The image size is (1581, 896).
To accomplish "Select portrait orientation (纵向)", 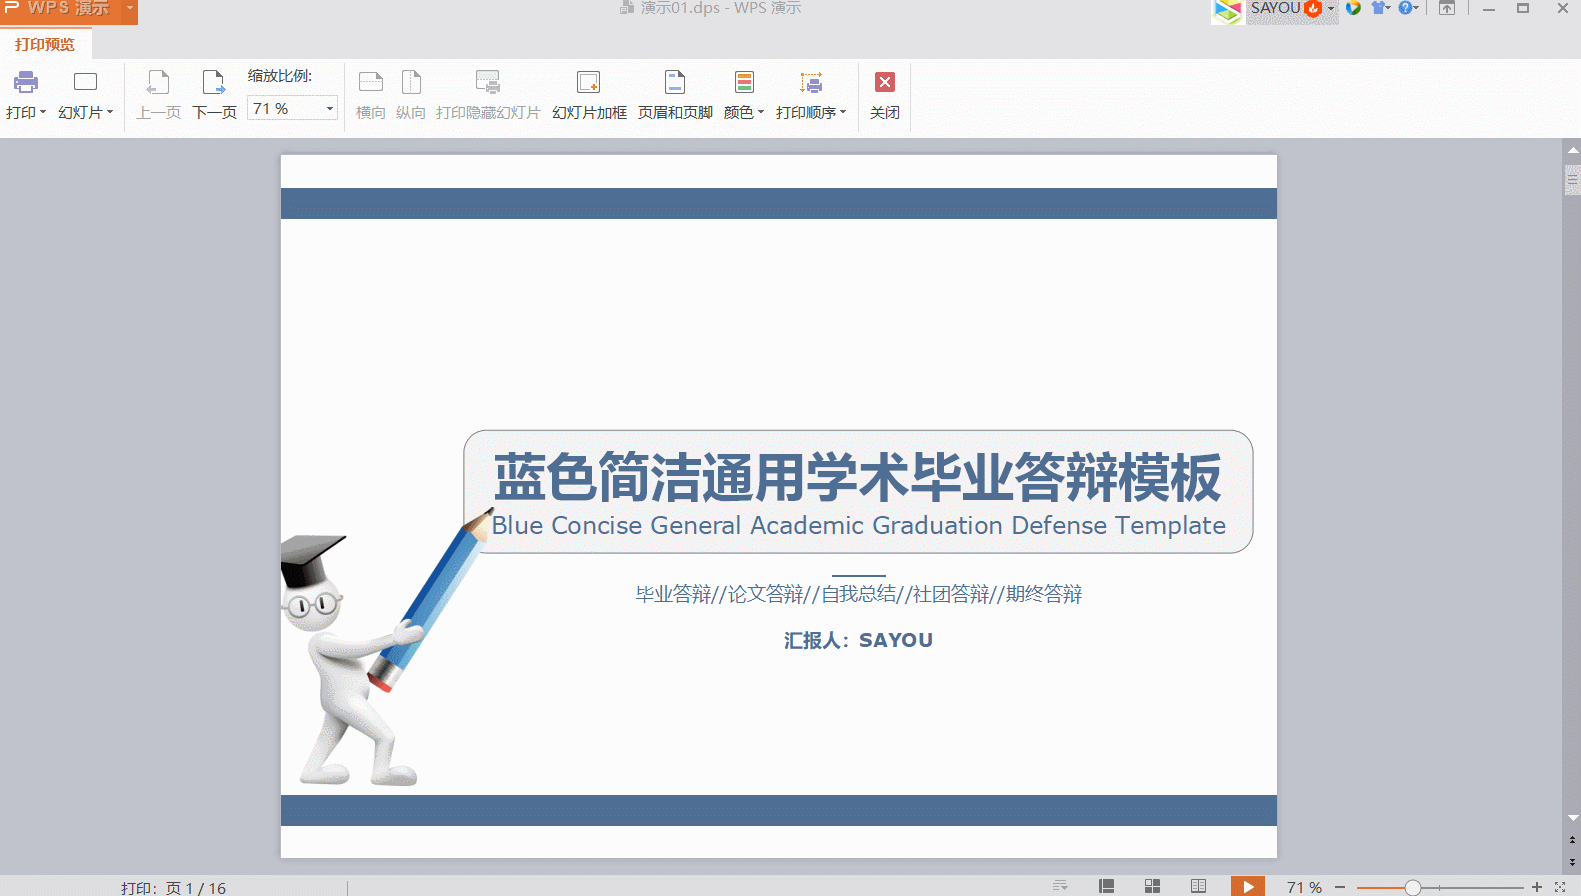I will [411, 96].
